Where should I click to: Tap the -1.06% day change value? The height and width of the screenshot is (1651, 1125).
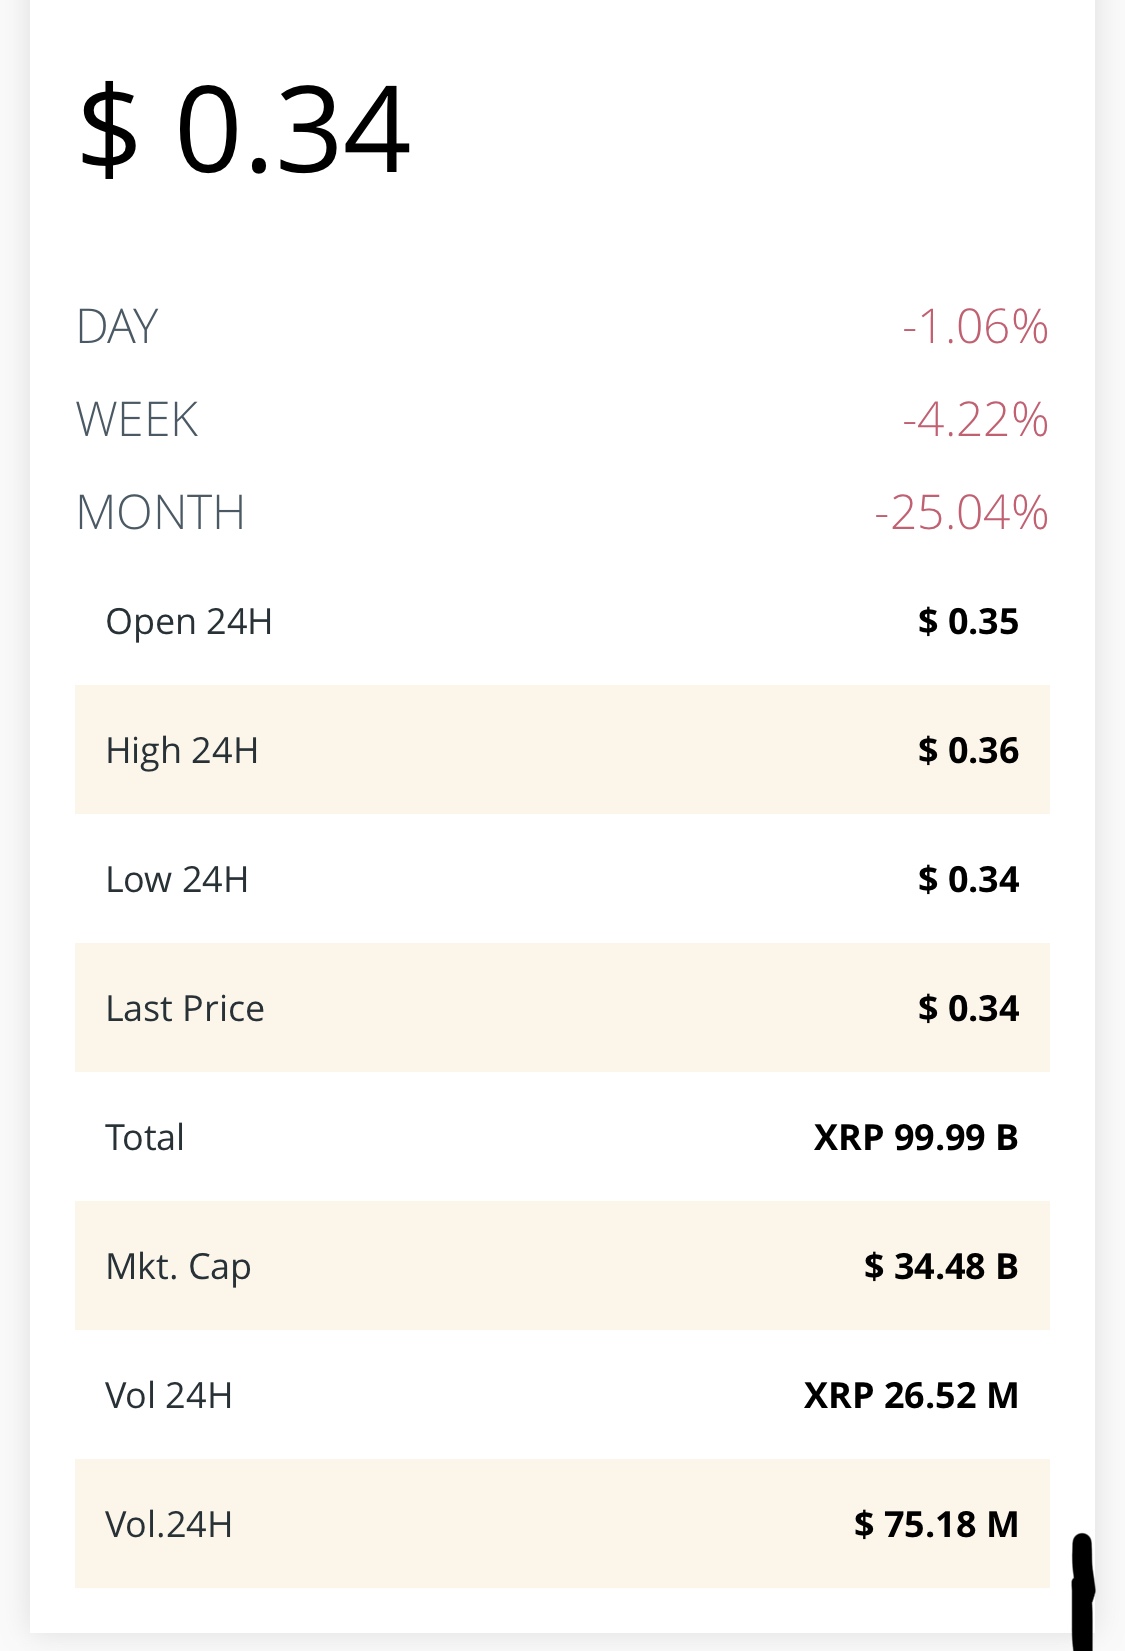tap(975, 327)
